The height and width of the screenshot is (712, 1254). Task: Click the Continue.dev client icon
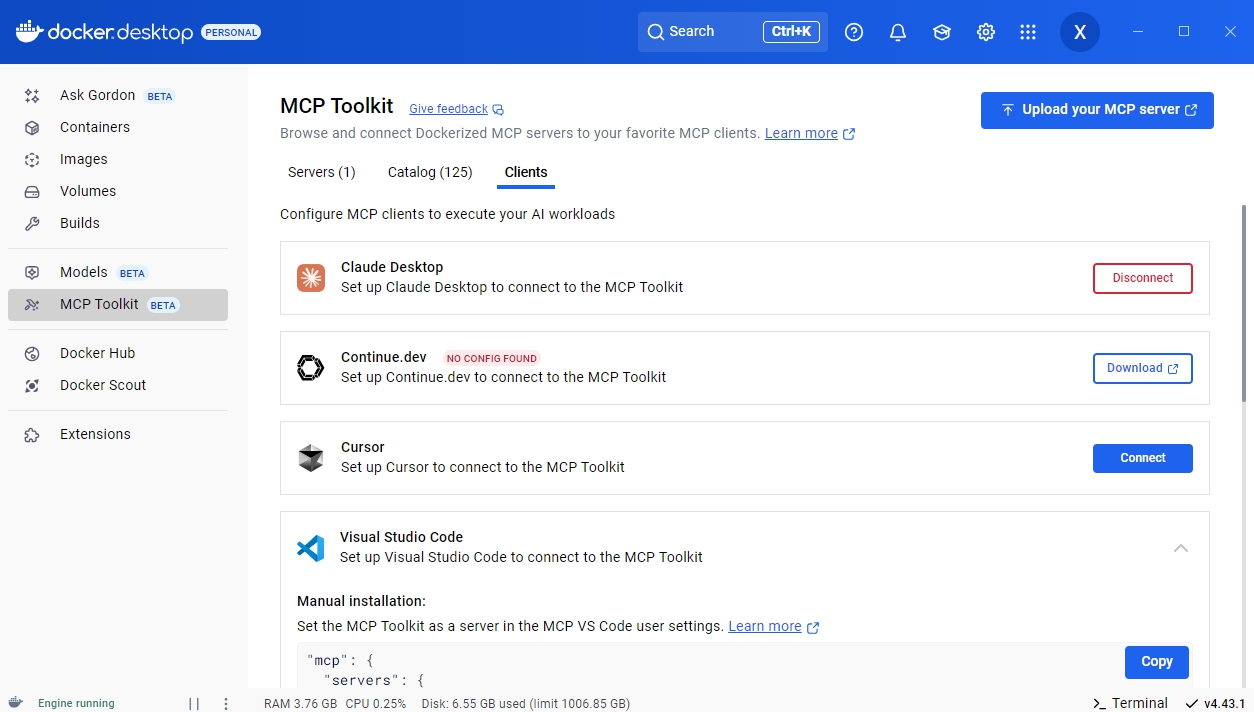point(311,368)
